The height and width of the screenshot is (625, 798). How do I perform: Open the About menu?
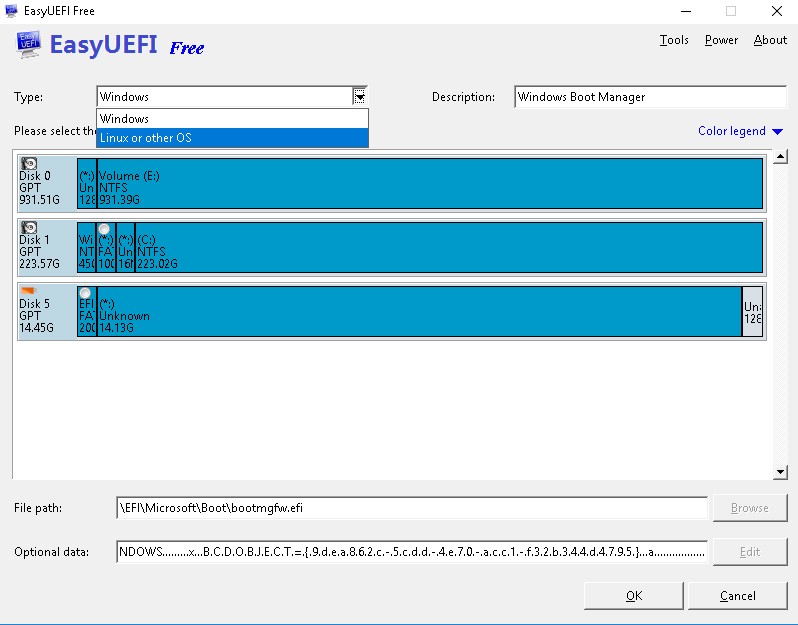tap(770, 40)
